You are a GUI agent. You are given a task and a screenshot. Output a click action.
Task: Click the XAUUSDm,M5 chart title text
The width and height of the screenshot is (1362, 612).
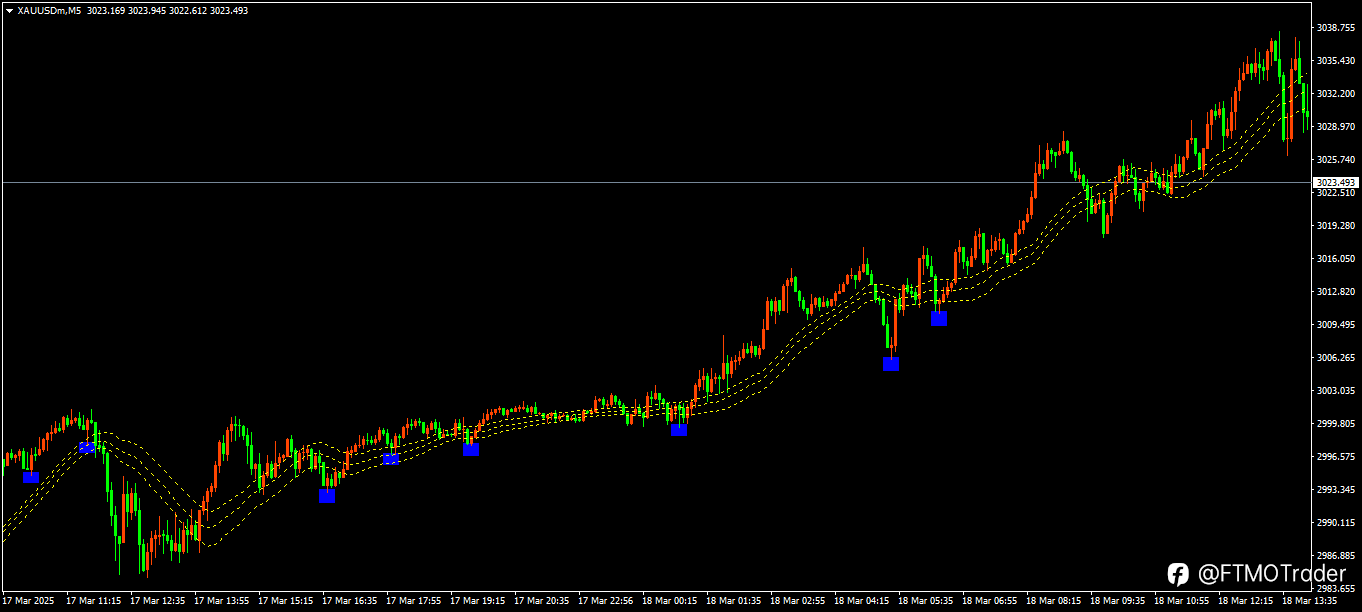pyautogui.click(x=49, y=10)
